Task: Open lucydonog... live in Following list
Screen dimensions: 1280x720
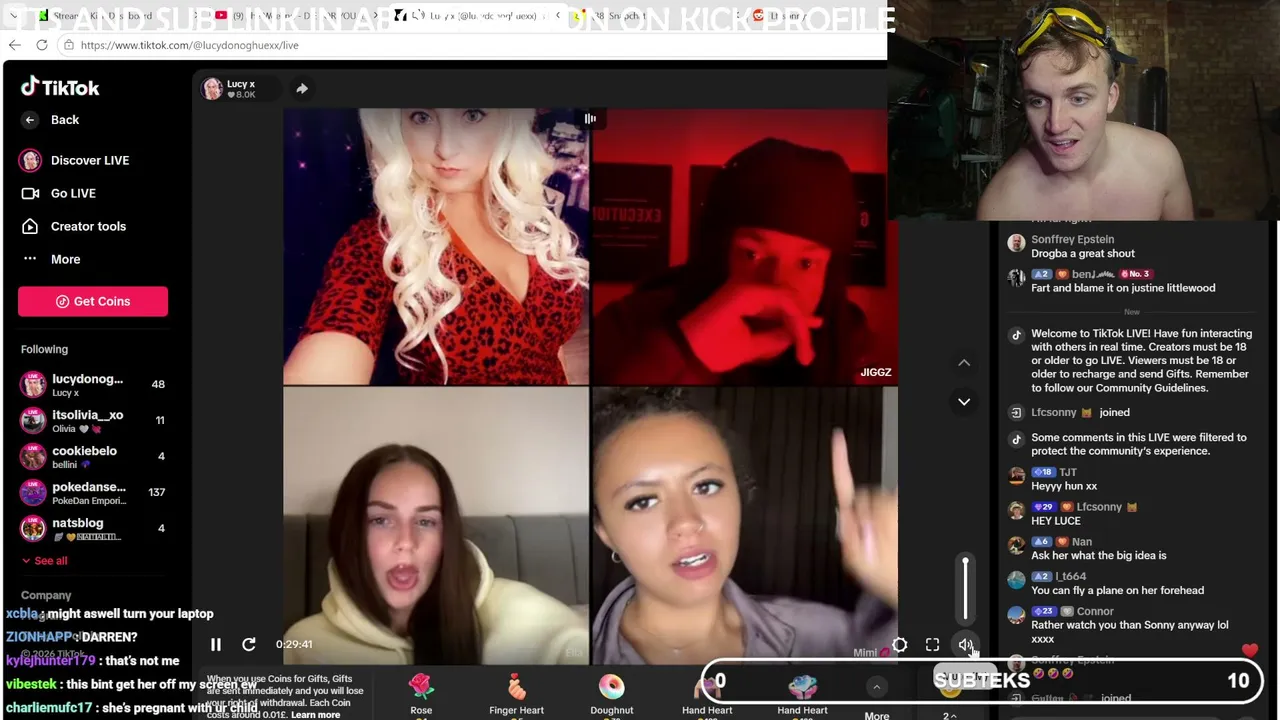Action: [x=93, y=384]
